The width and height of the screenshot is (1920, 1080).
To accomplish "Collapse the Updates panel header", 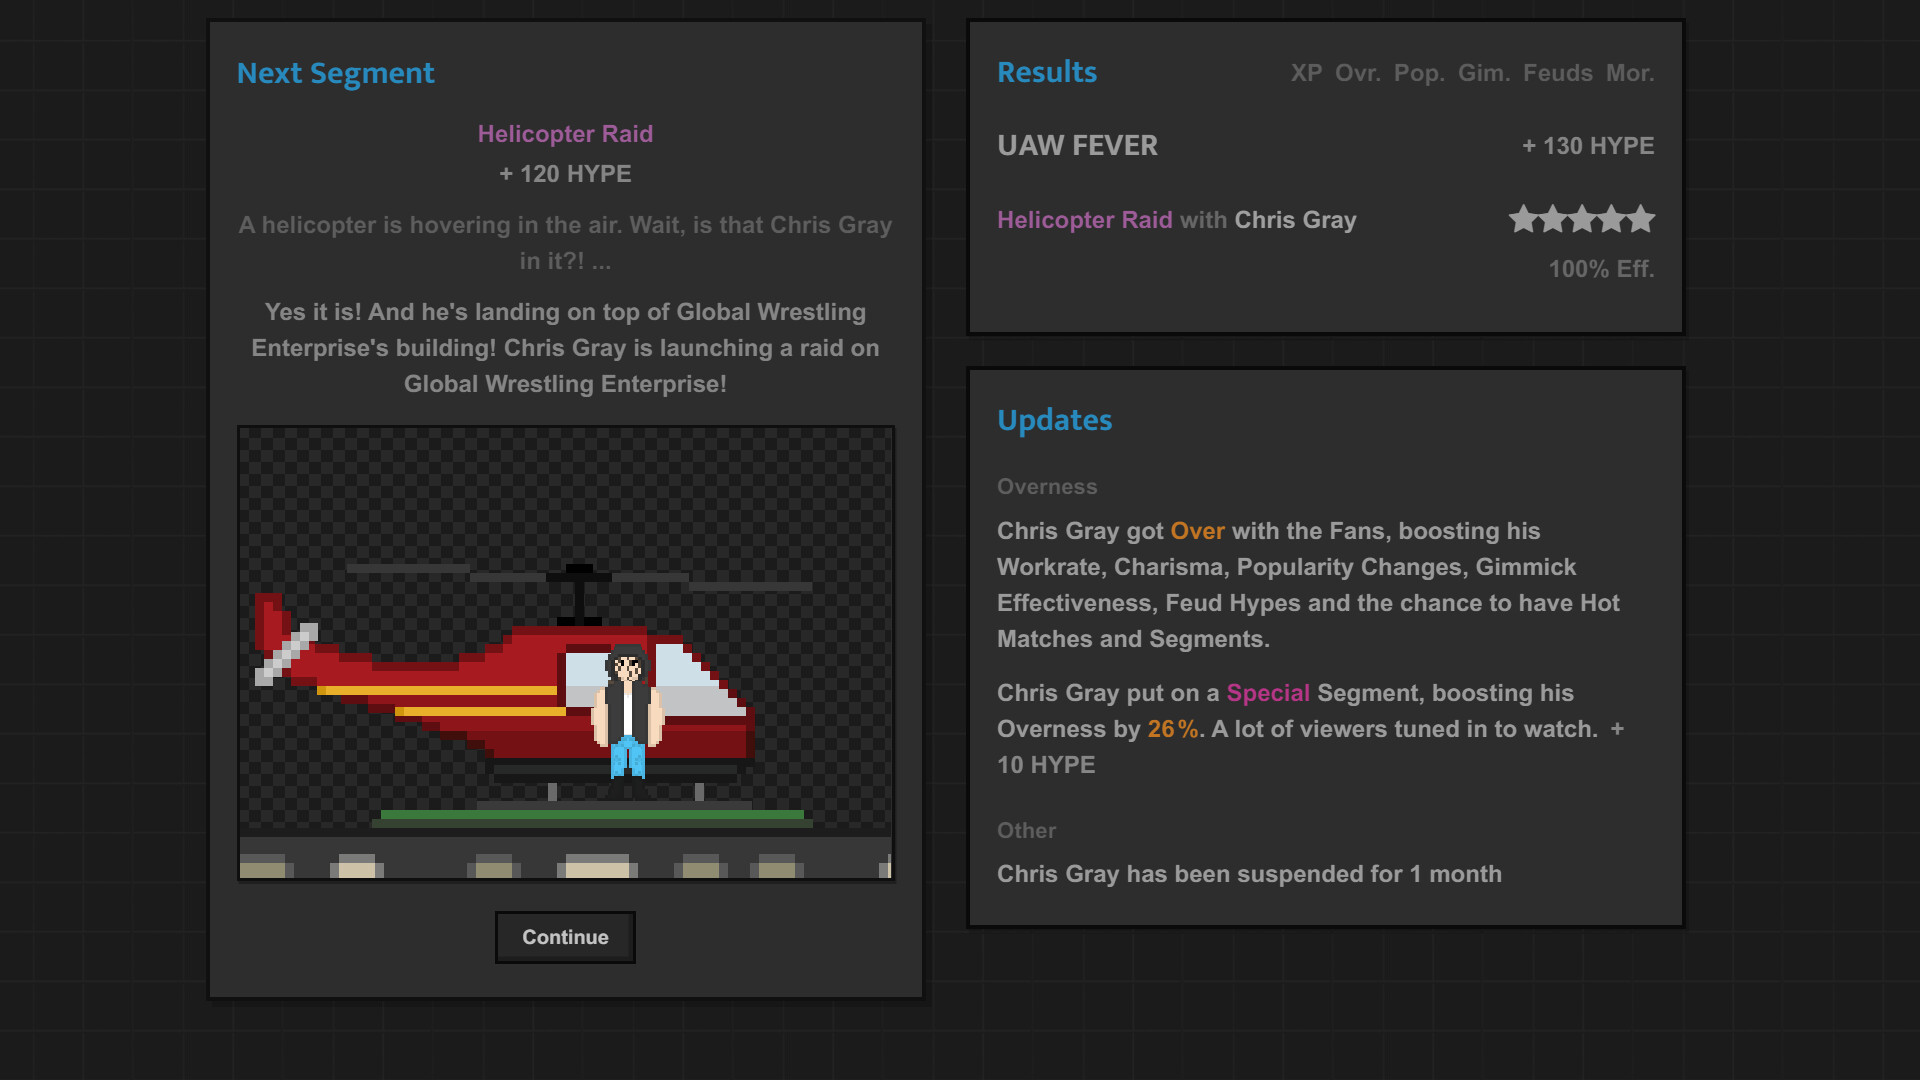I will click(1054, 420).
